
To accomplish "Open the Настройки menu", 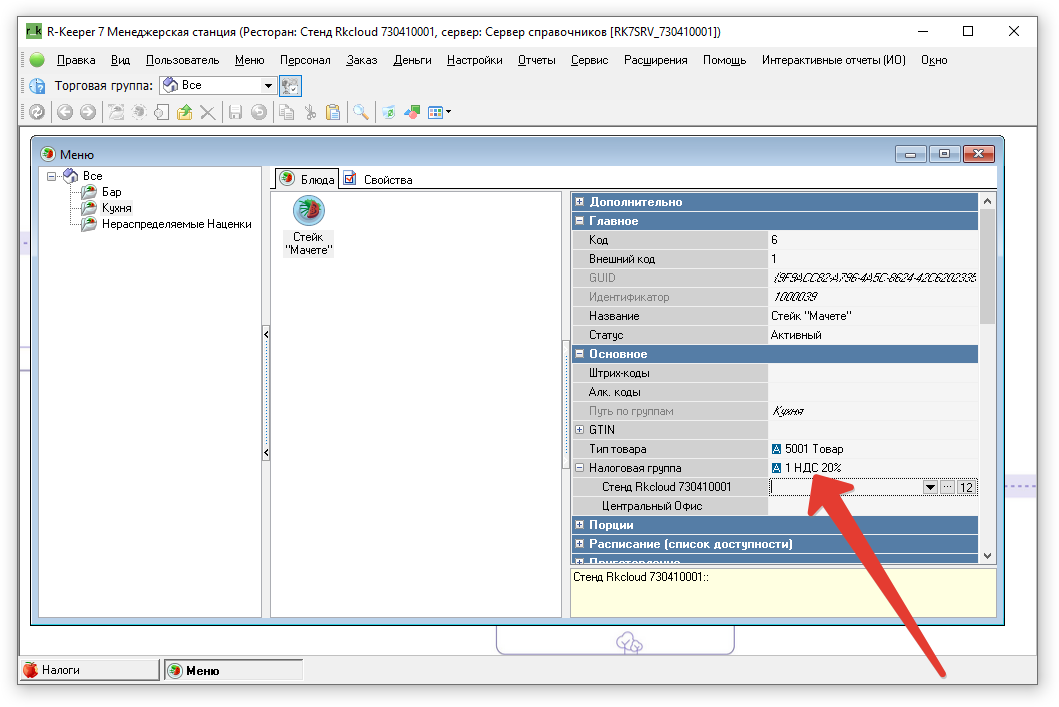I will [x=474, y=60].
